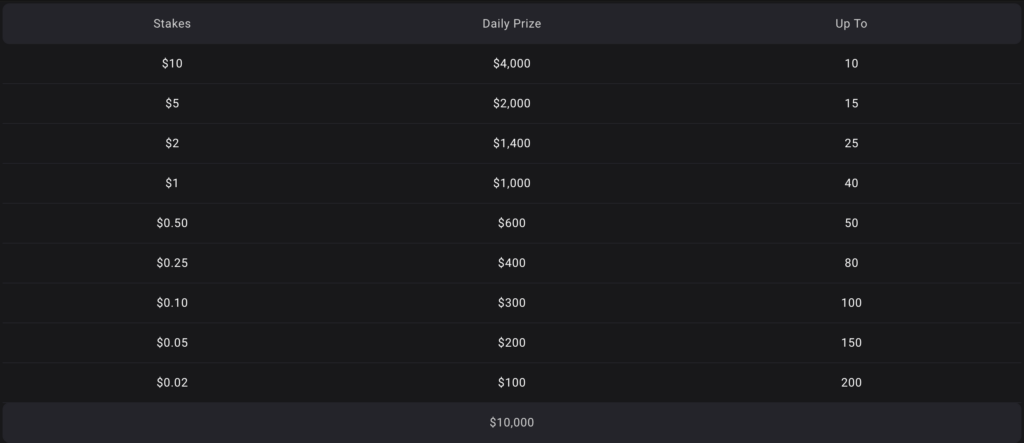Click the $5 stakes row
This screenshot has width=1024, height=443.
pos(172,103)
